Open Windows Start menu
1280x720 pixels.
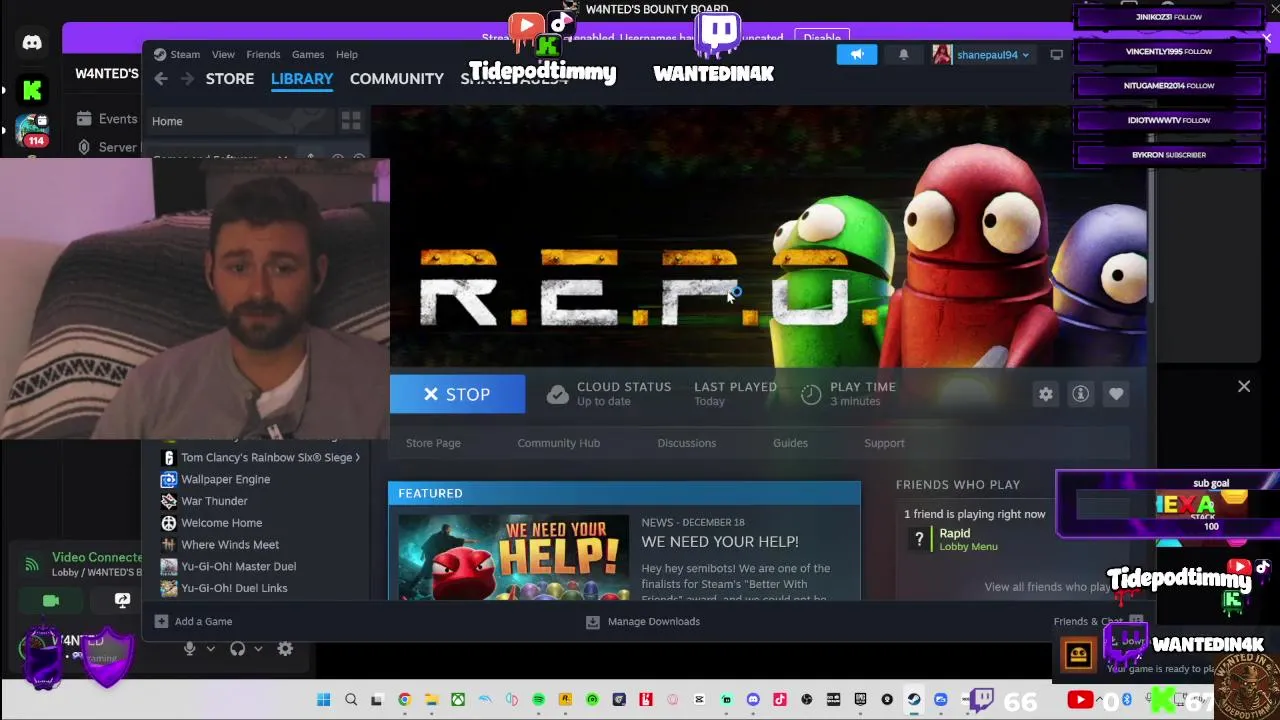[x=324, y=700]
